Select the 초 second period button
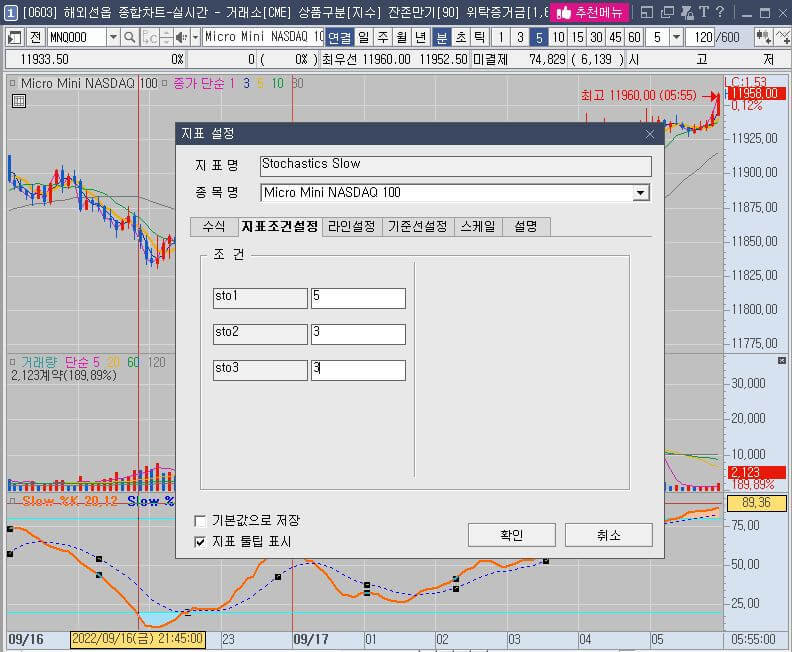The height and width of the screenshot is (652, 792). coord(461,37)
